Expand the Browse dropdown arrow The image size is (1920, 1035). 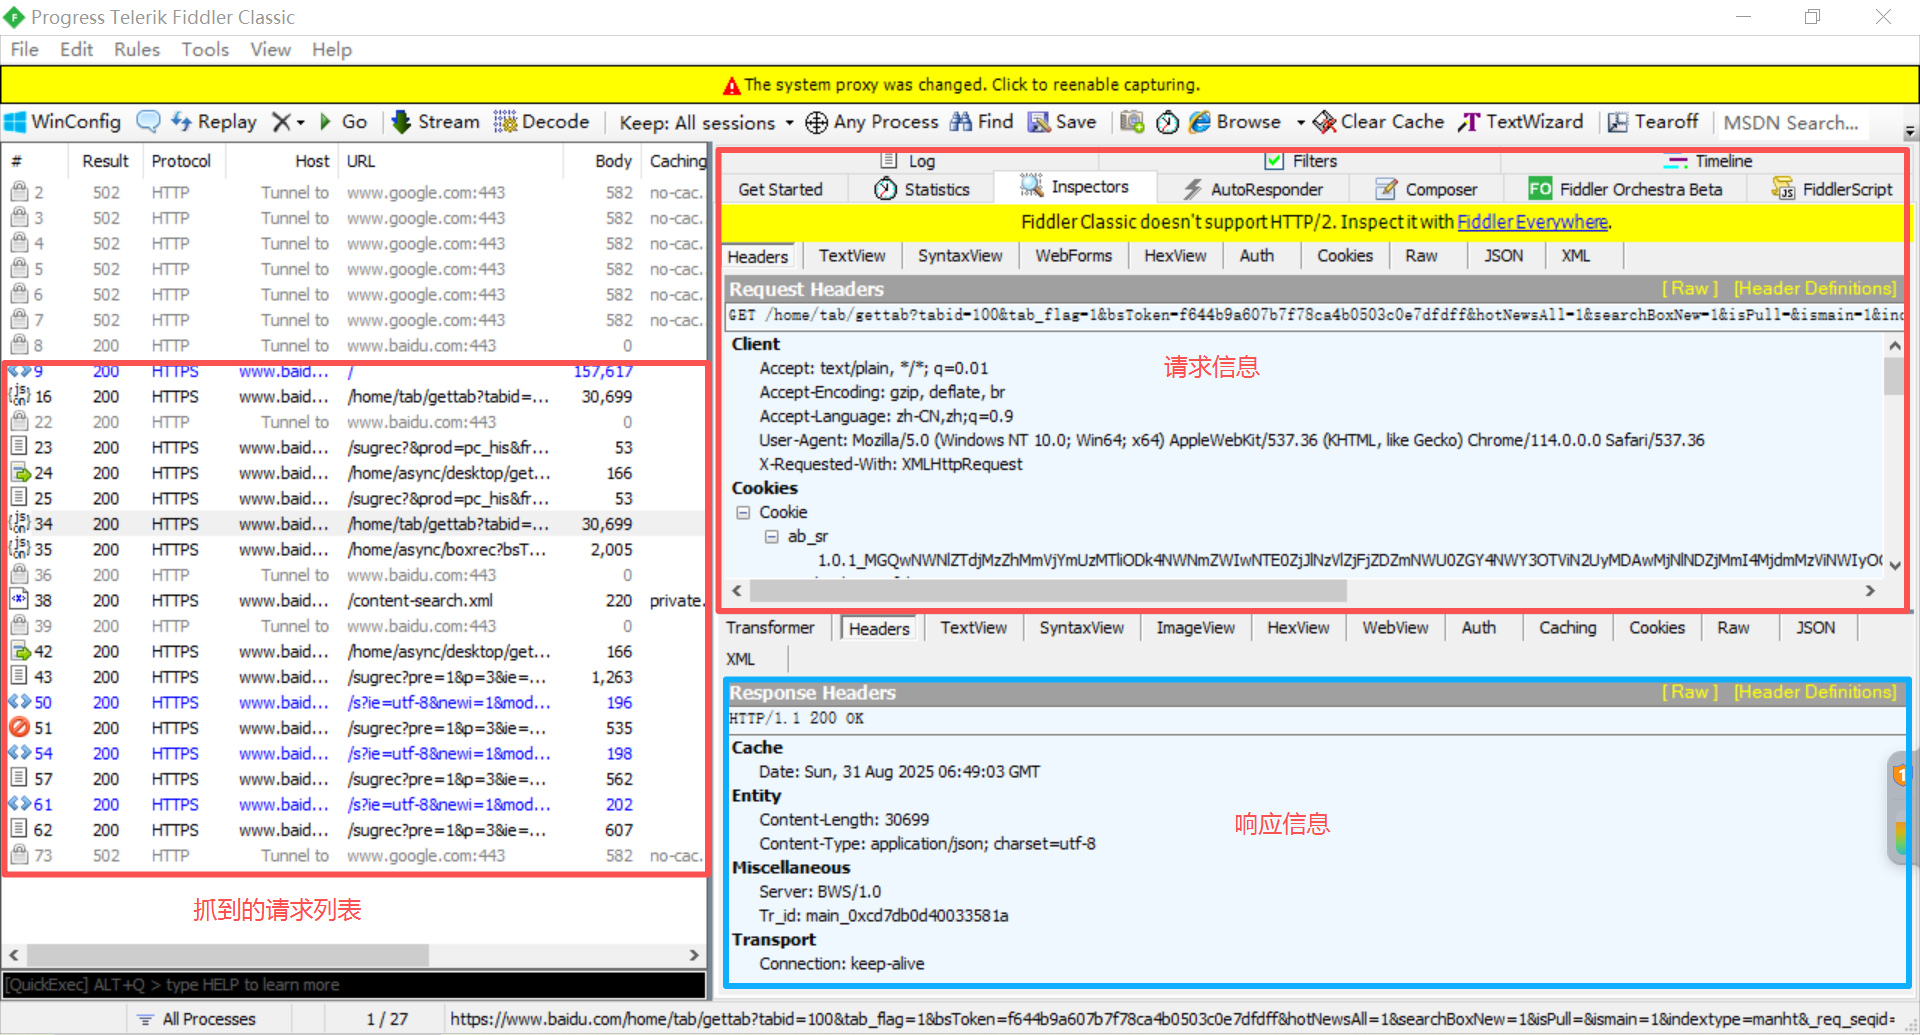pyautogui.click(x=1300, y=123)
